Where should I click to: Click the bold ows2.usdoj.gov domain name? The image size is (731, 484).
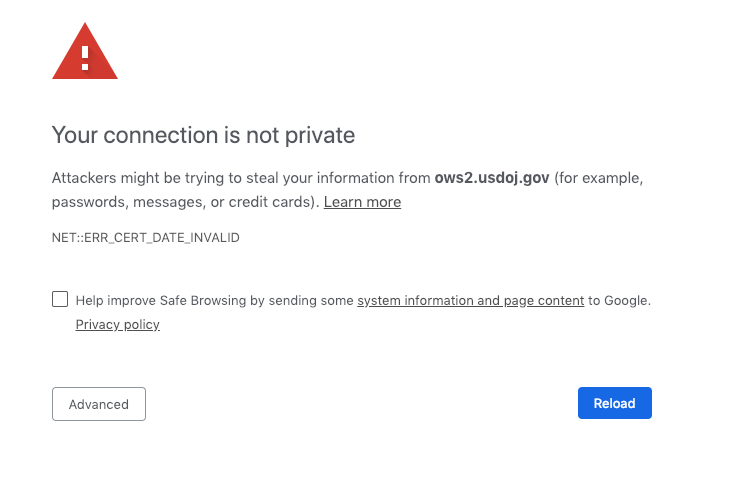pyautogui.click(x=492, y=179)
